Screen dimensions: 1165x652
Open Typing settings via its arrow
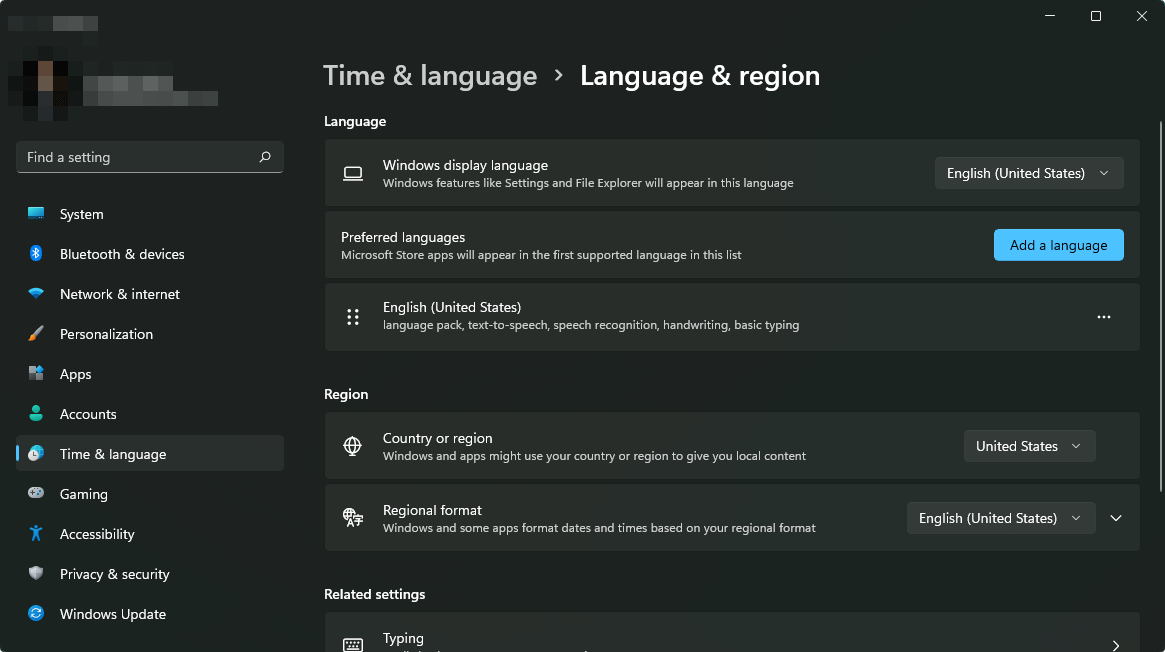(1115, 645)
